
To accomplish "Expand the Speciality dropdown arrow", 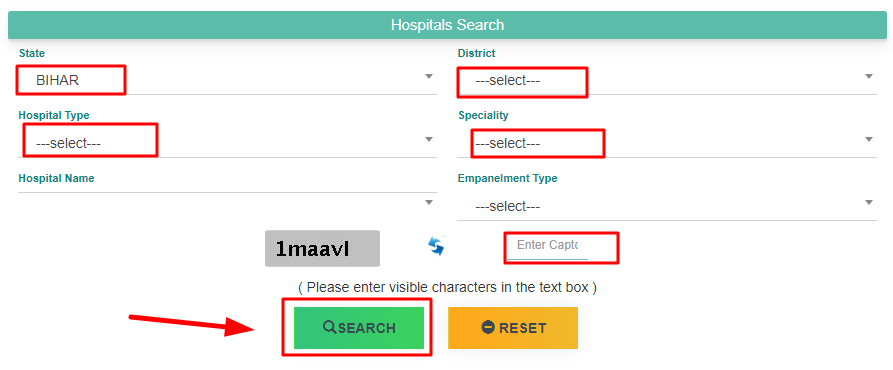I will (869, 139).
